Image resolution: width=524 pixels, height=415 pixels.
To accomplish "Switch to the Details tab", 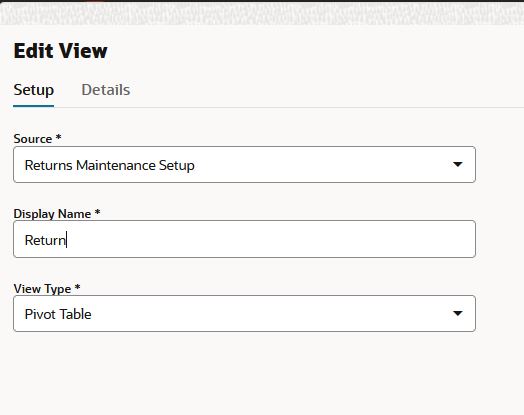I will (106, 90).
